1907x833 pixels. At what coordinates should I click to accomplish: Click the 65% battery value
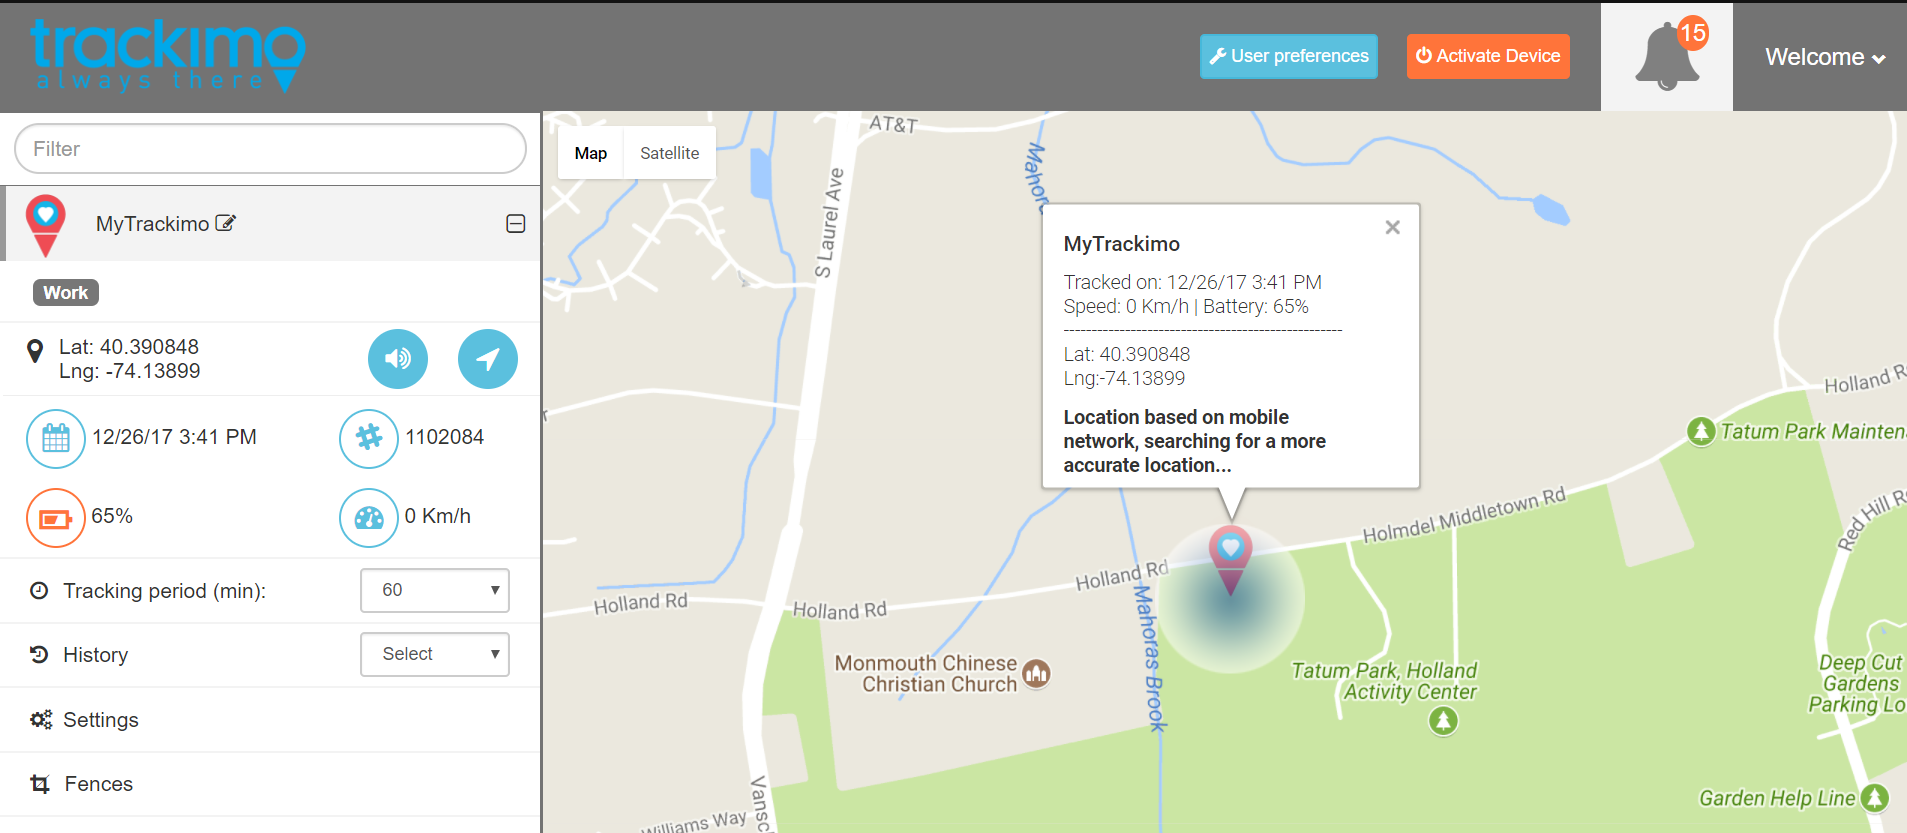point(112,516)
